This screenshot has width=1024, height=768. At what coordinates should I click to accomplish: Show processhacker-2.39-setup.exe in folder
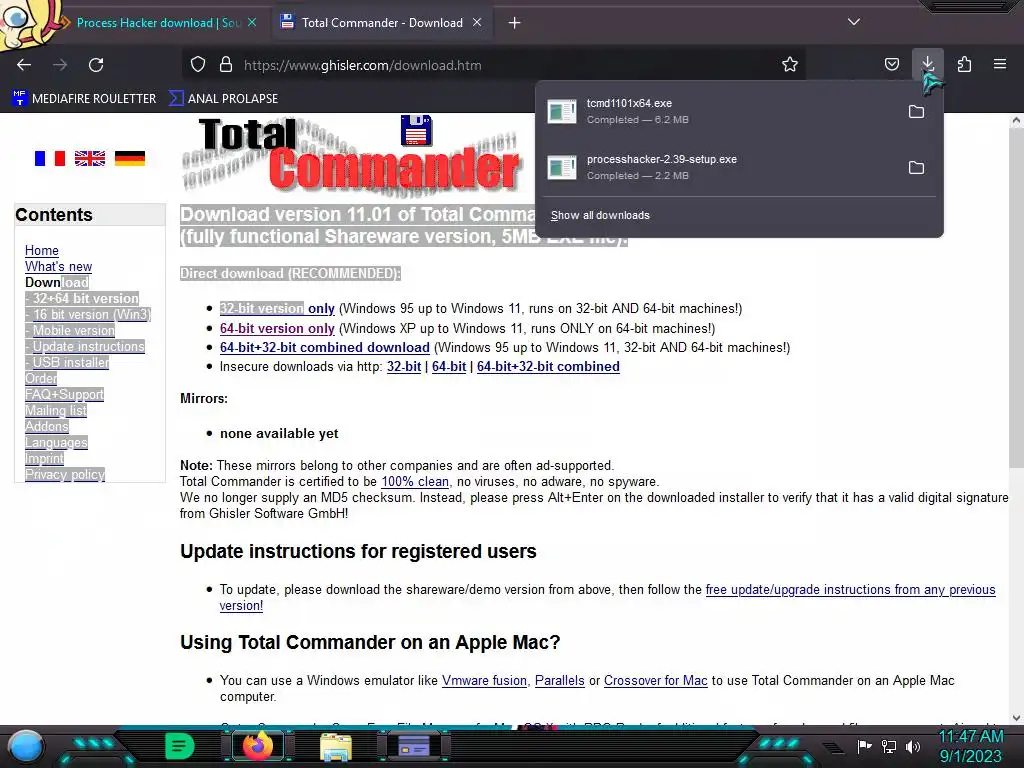[916, 168]
